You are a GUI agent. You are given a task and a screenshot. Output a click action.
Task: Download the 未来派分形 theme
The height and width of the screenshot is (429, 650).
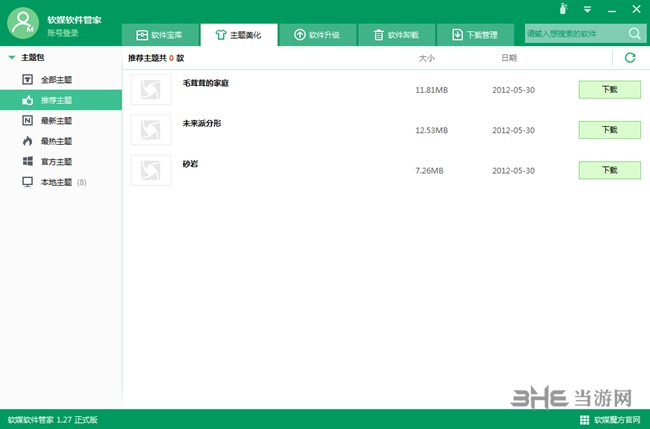point(609,130)
